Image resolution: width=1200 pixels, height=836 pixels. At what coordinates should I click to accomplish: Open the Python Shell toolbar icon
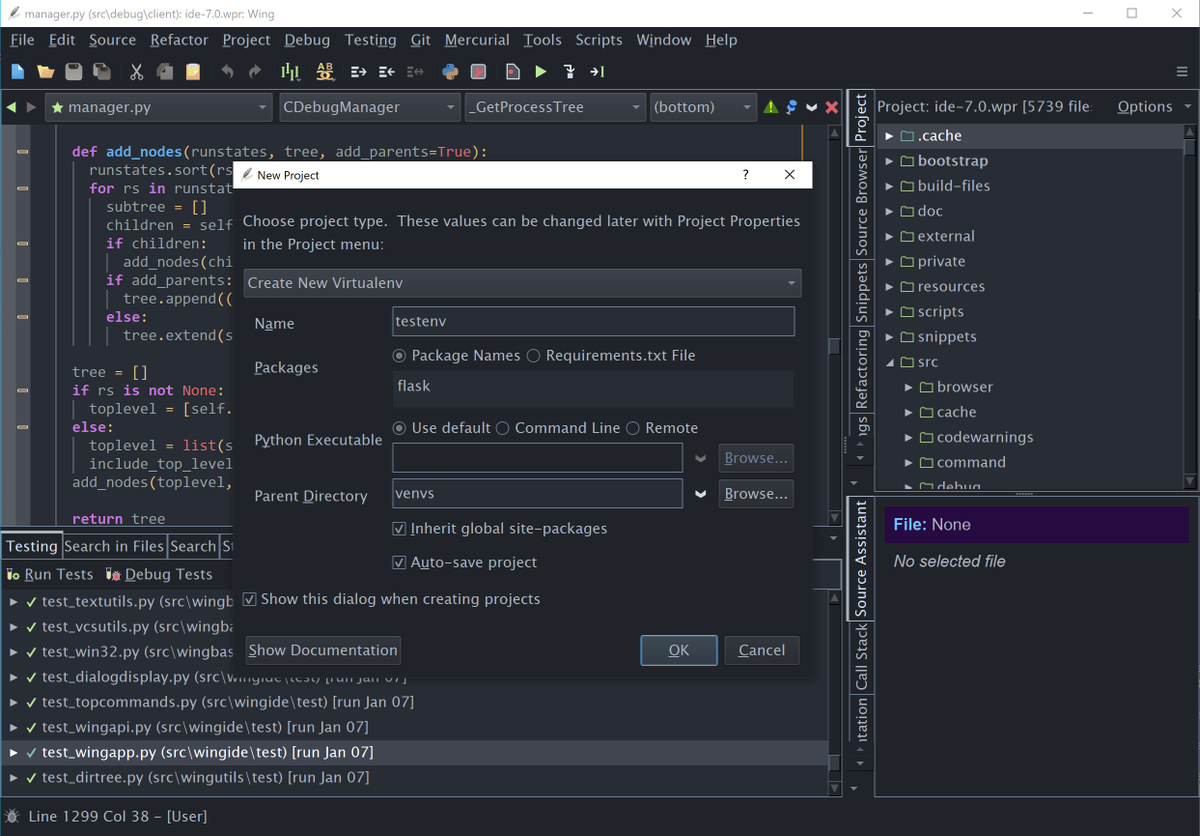[450, 72]
